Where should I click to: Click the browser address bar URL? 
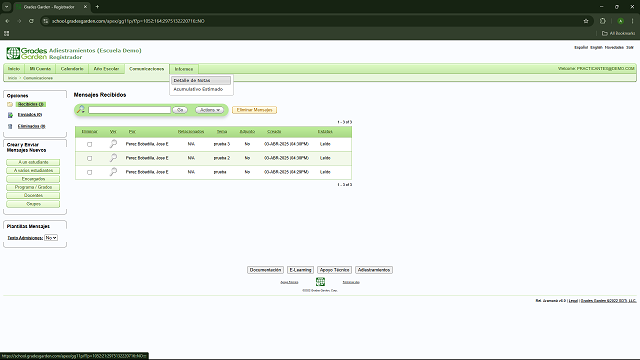pyautogui.click(x=128, y=21)
